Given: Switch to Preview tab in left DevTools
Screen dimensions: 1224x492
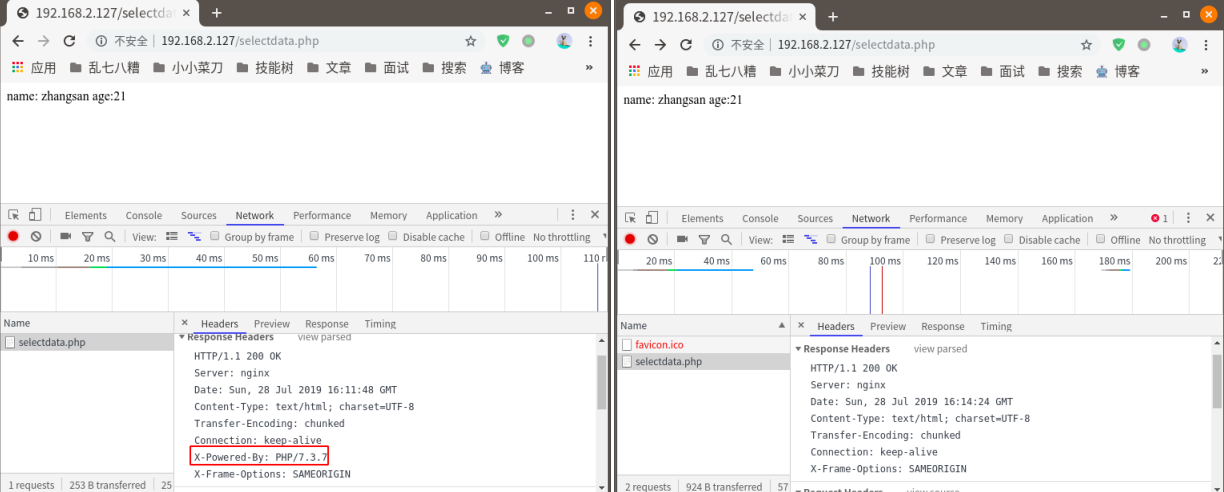Looking at the screenshot, I should tap(272, 324).
